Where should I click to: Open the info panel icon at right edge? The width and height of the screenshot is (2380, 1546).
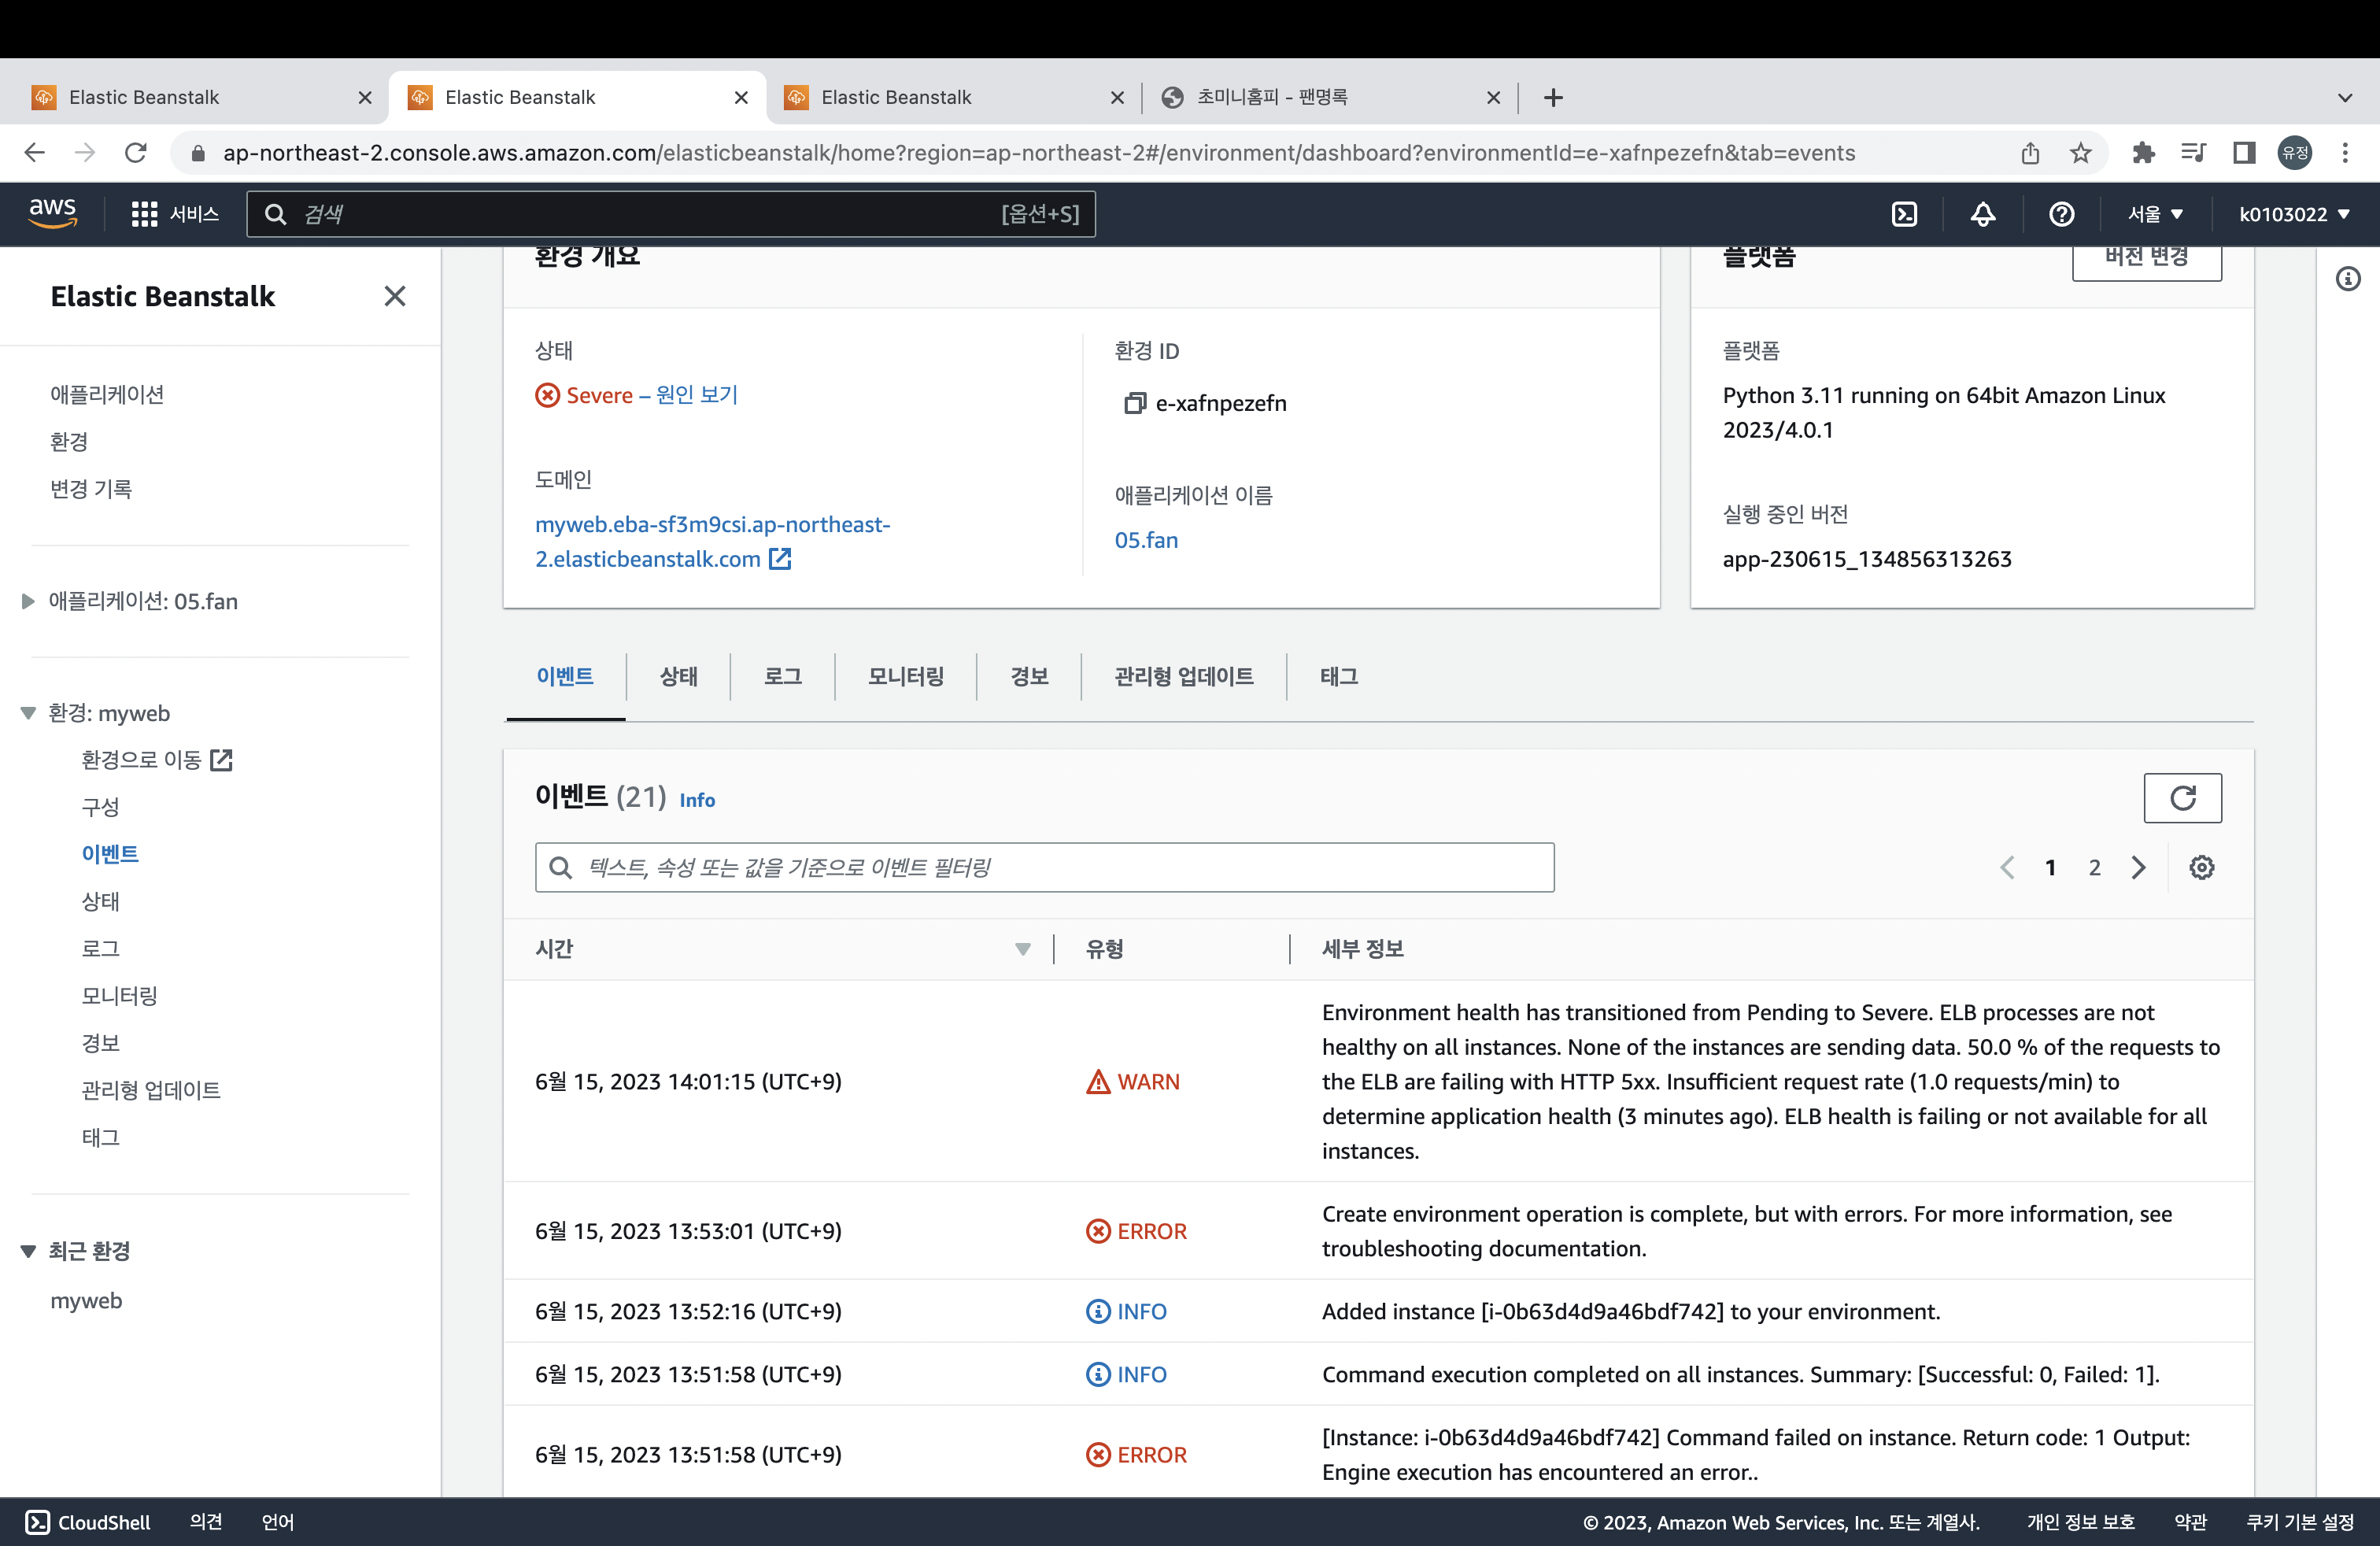2348,279
